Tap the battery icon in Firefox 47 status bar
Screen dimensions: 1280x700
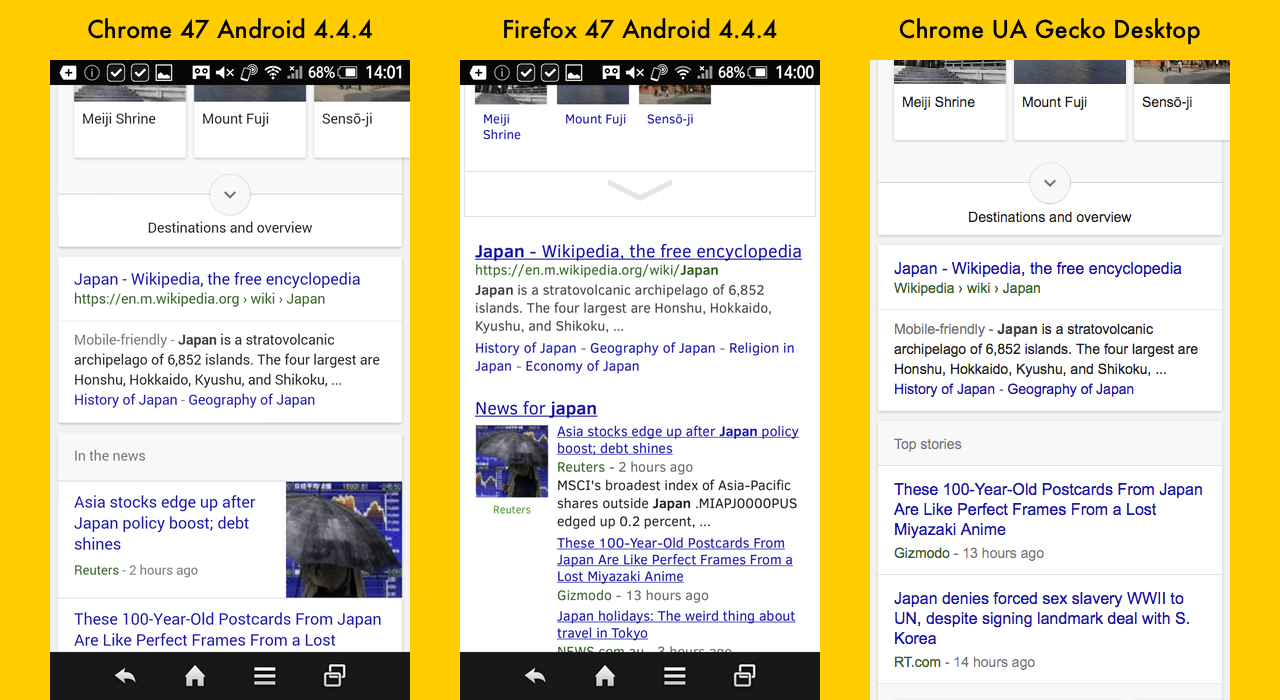(x=758, y=72)
